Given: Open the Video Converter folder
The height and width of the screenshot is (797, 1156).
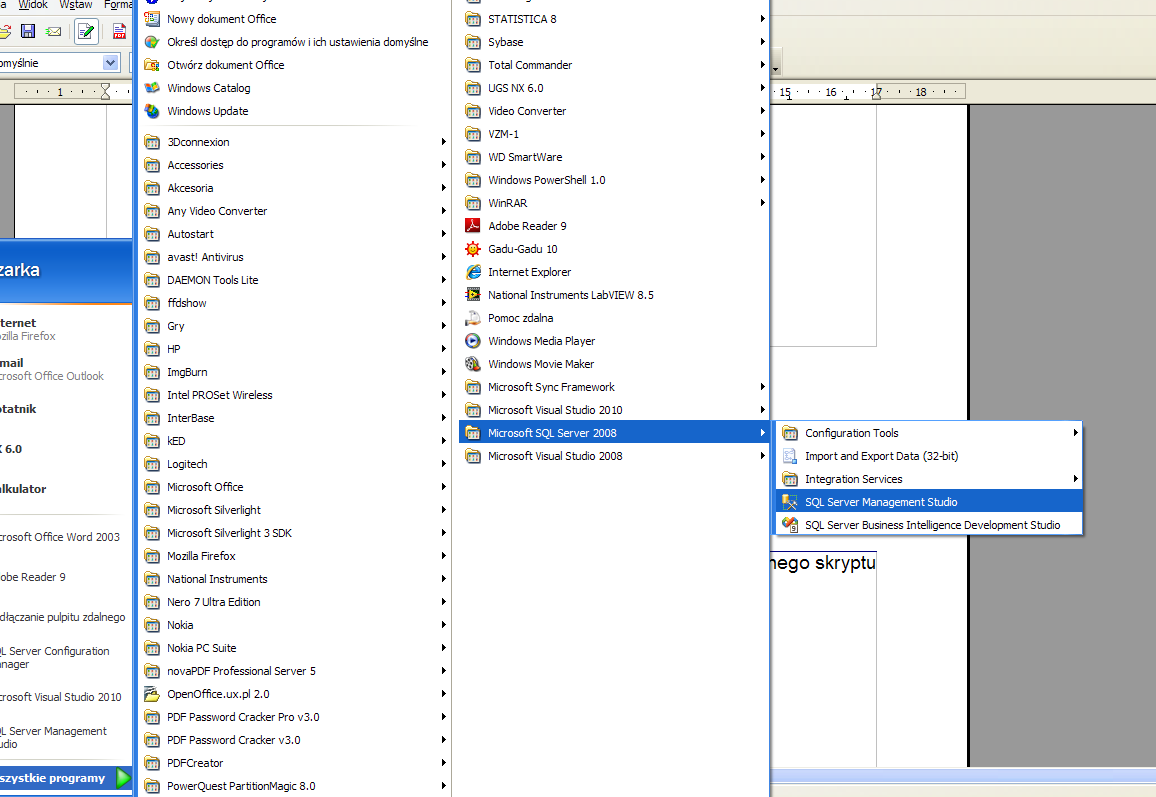Looking at the screenshot, I should 613,111.
